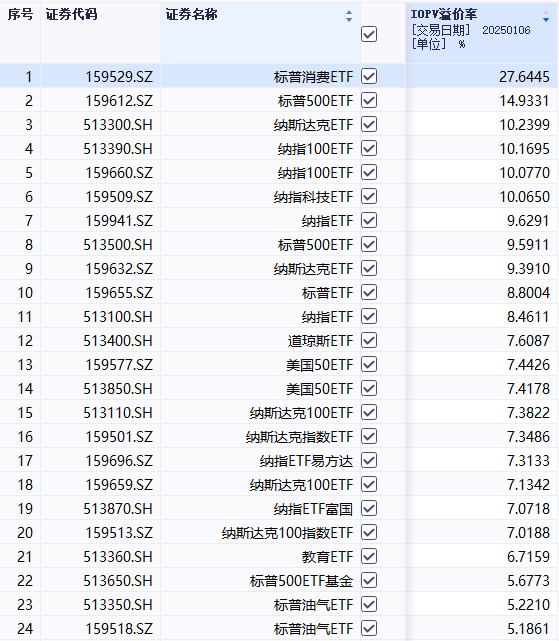
Task: Open 纳斯达克100指数ETF entry
Action: click(x=287, y=533)
